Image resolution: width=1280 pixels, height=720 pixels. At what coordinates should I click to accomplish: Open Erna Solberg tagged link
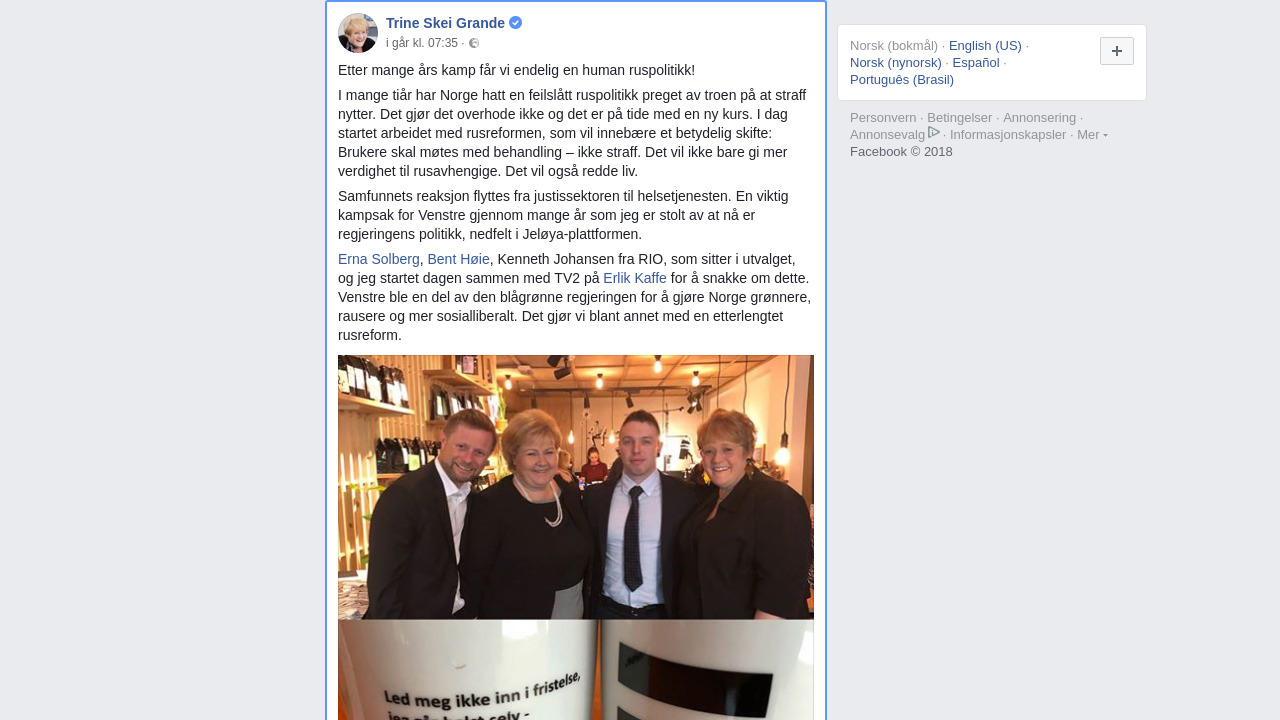pyautogui.click(x=379, y=259)
